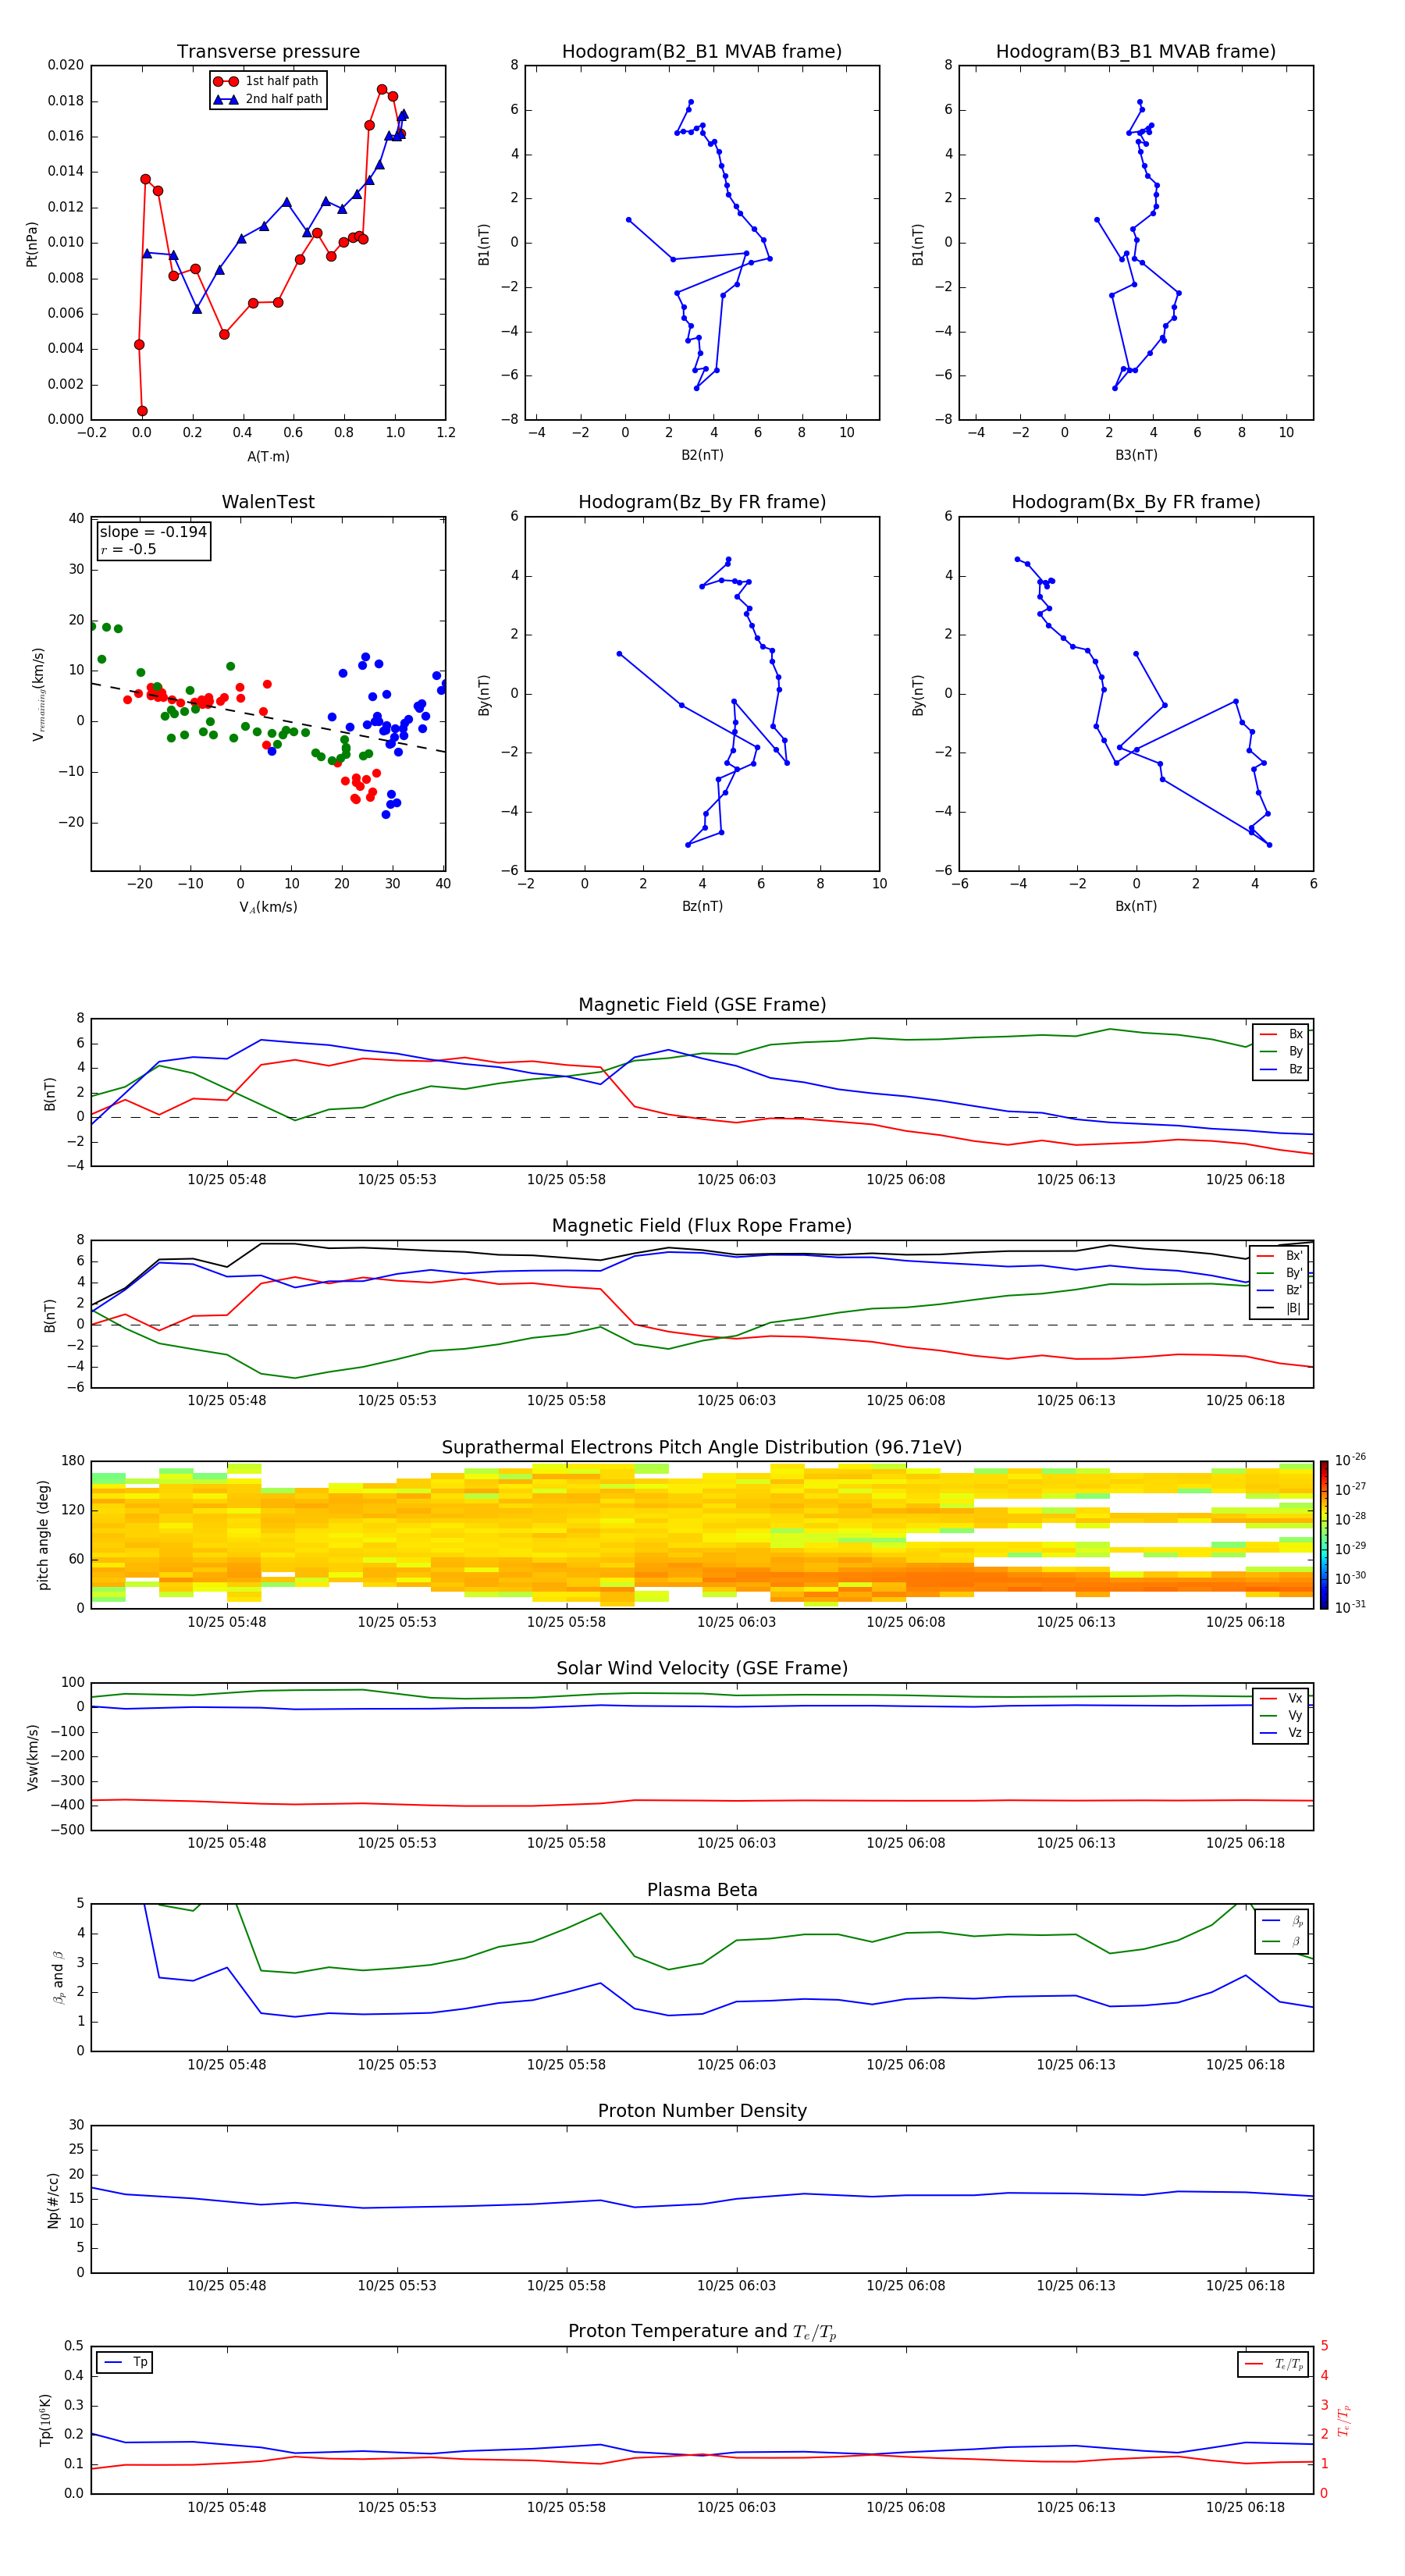The width and height of the screenshot is (1405, 2576).
Task: Click the 'Np(#/cc)' axis label
Action: tap(53, 2200)
